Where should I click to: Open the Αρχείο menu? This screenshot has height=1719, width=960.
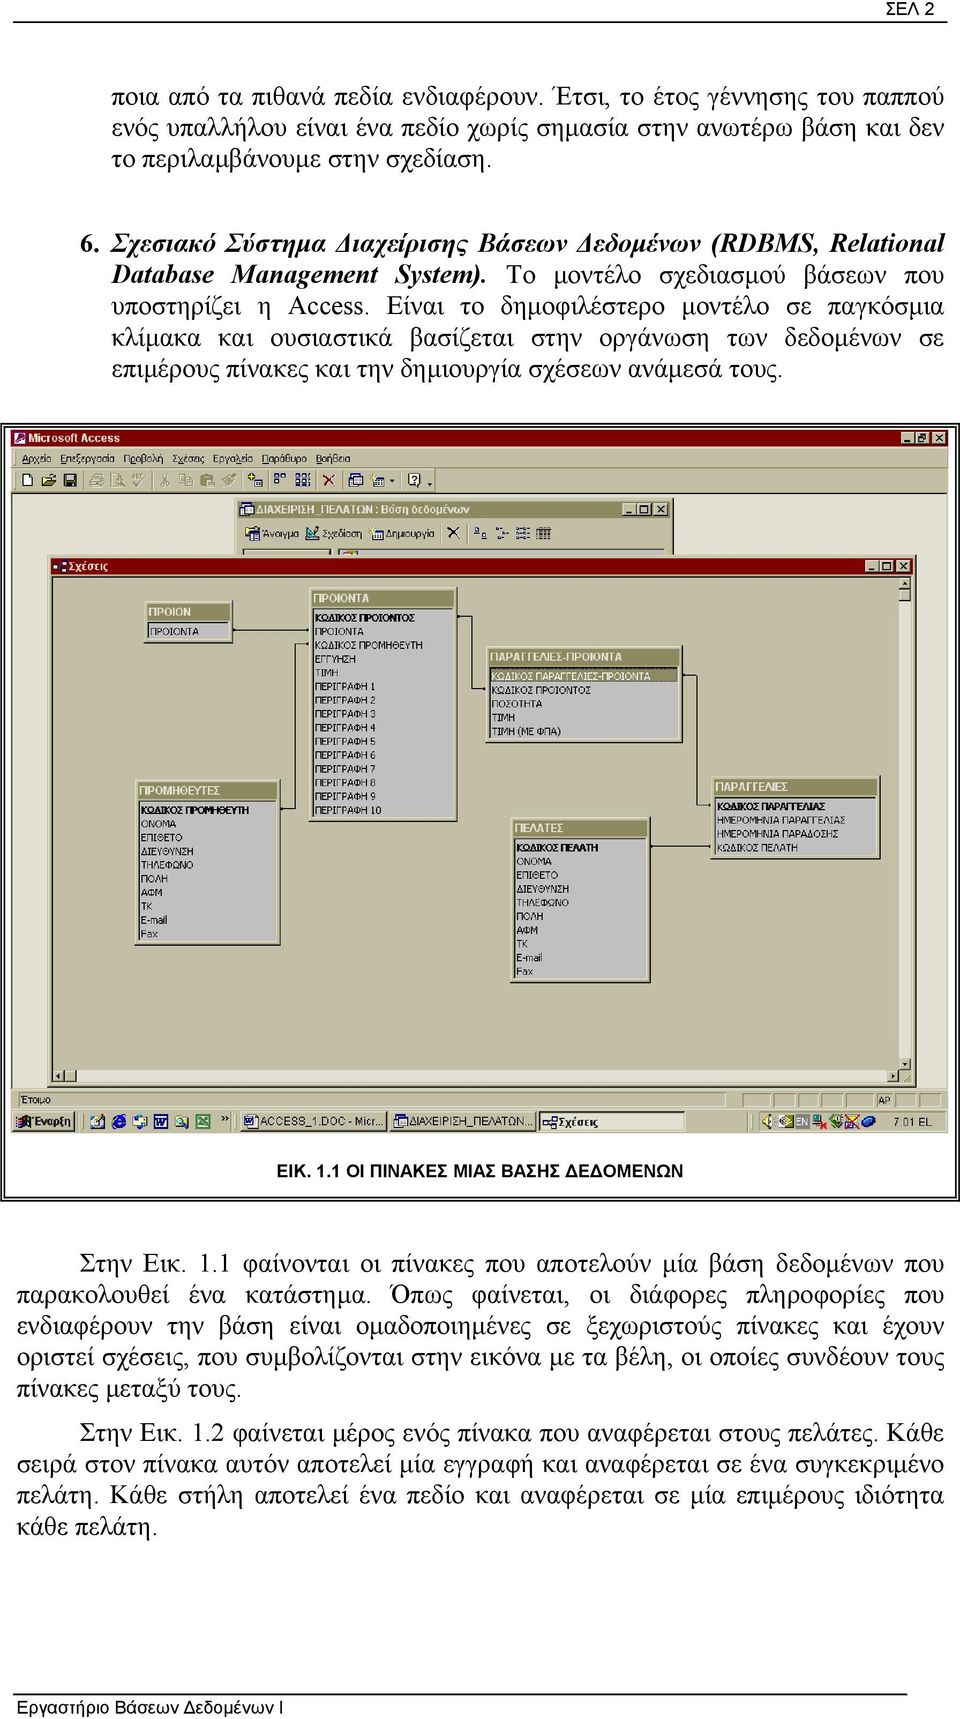point(37,459)
